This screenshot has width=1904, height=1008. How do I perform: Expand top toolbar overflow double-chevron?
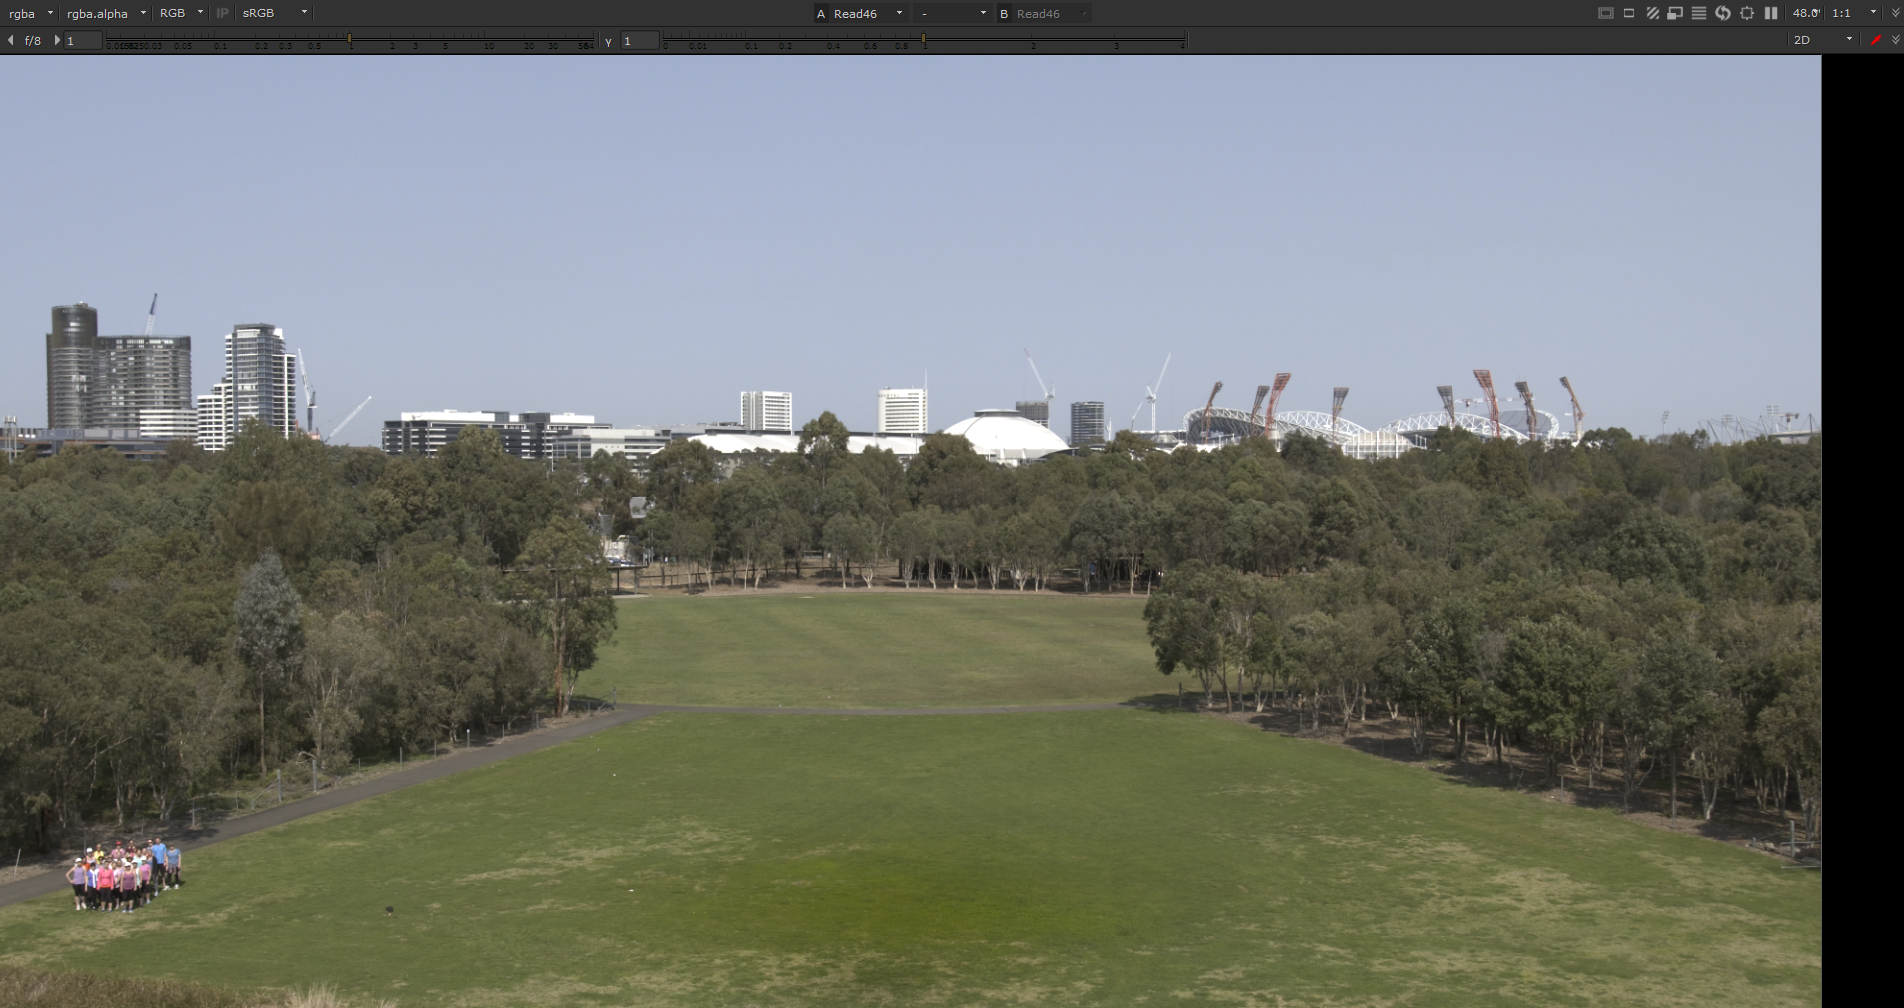1895,13
